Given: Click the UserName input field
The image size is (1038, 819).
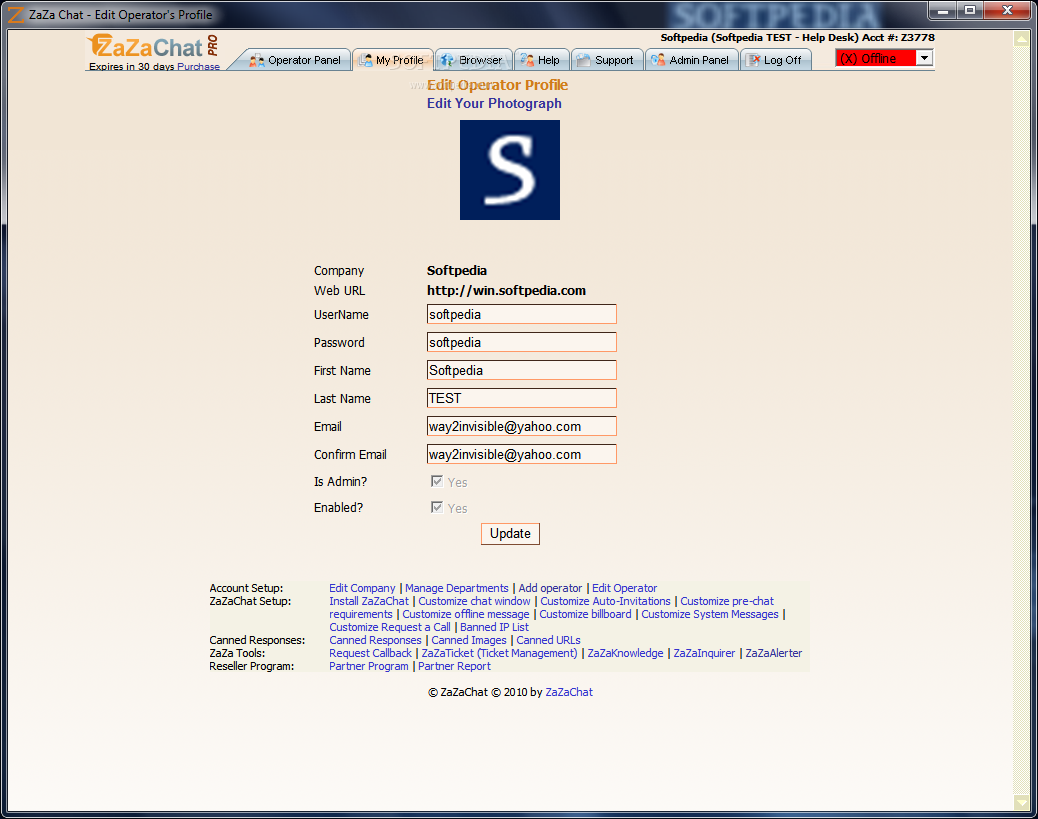Looking at the screenshot, I should click(x=522, y=314).
